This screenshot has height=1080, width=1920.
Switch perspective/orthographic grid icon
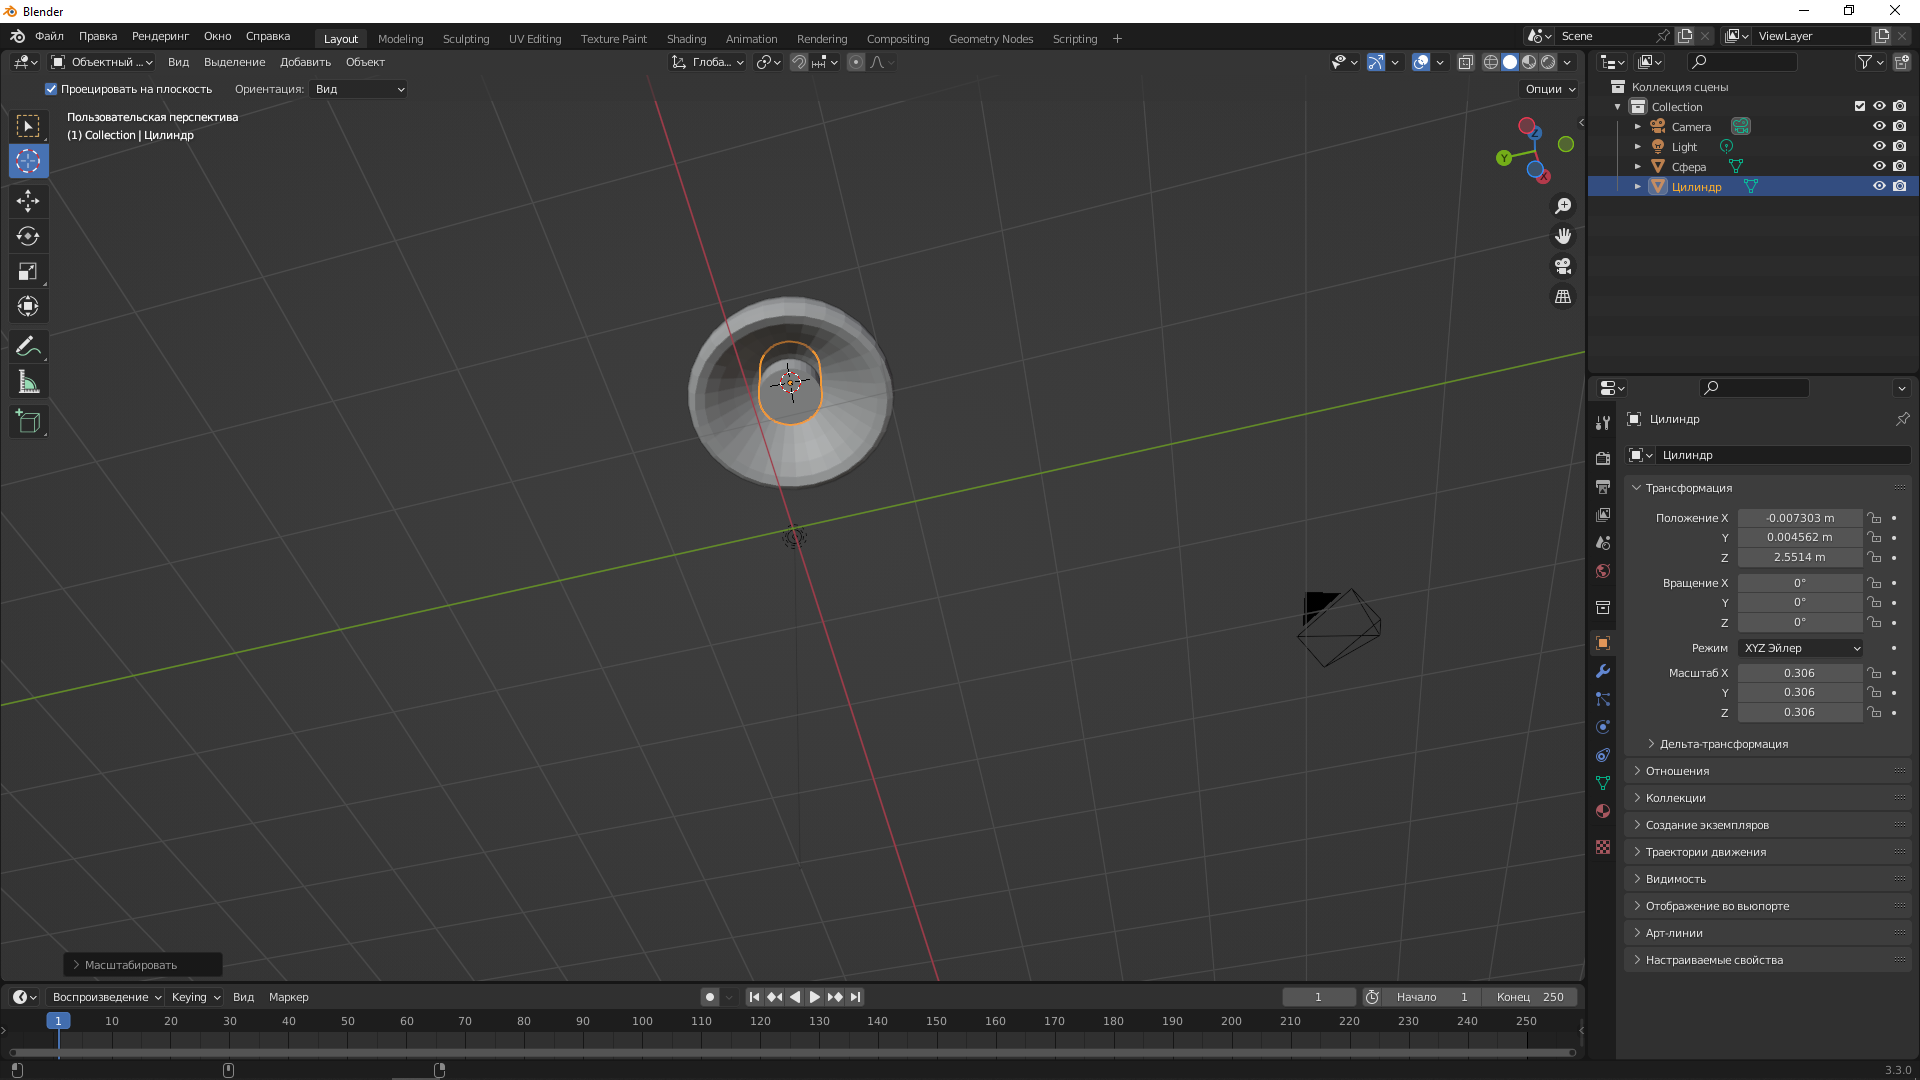point(1563,297)
